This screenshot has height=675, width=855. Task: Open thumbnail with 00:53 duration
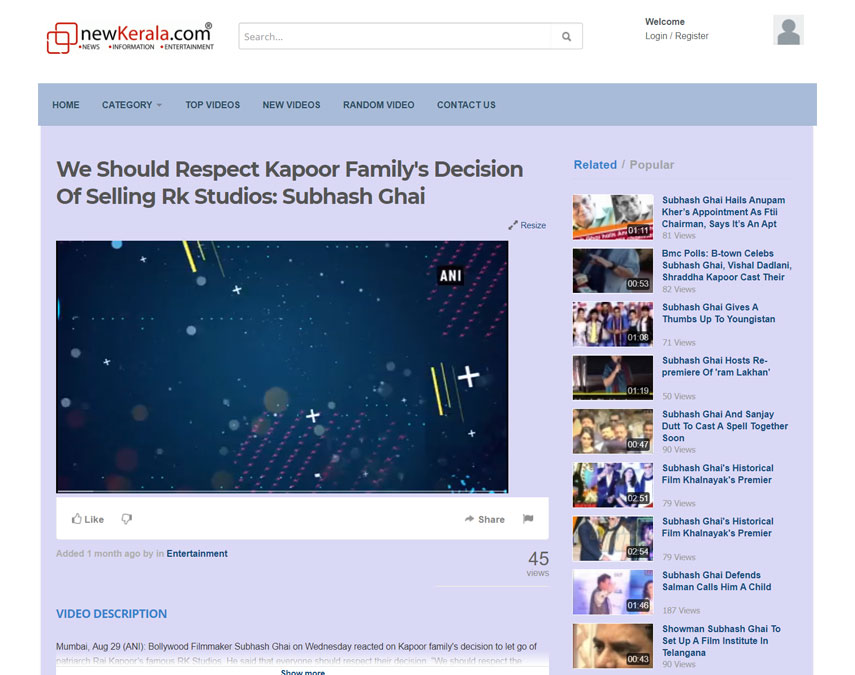(613, 270)
